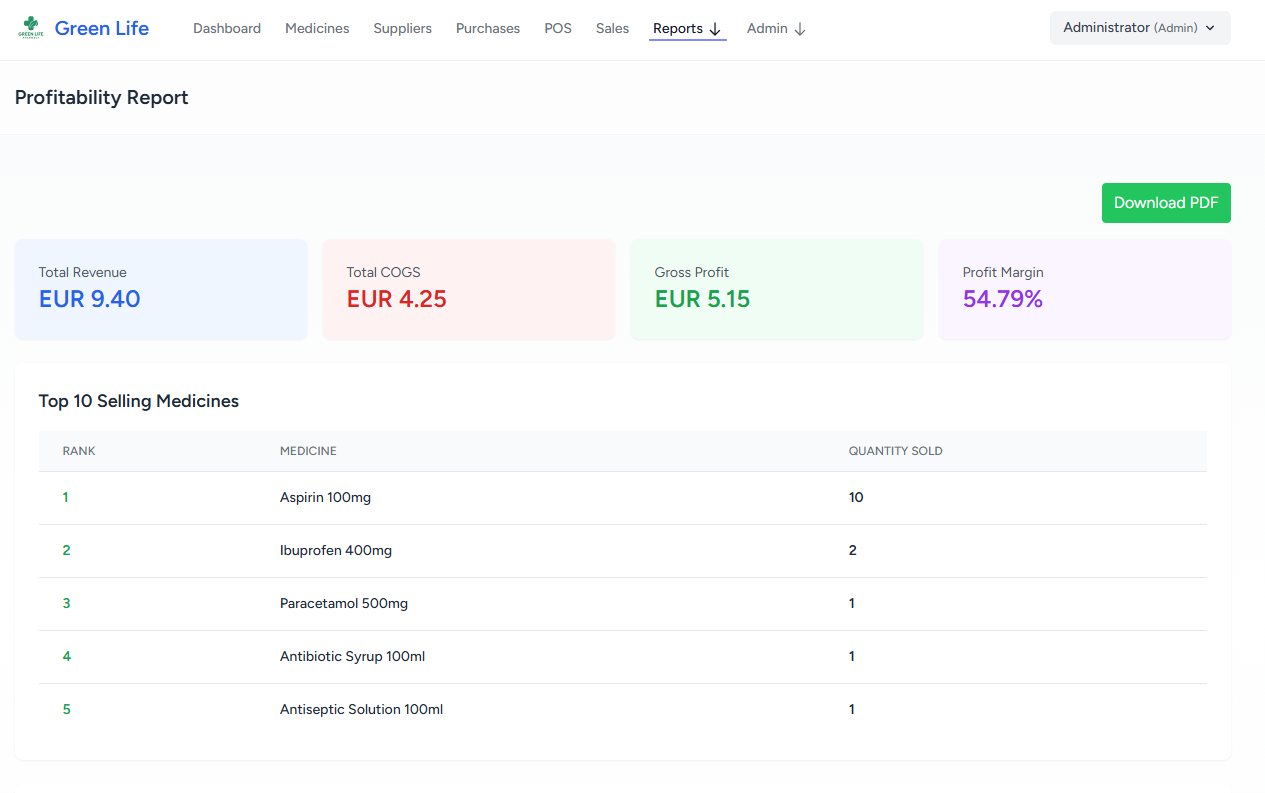The height and width of the screenshot is (793, 1265).
Task: Navigate to Suppliers
Action: (x=402, y=29)
